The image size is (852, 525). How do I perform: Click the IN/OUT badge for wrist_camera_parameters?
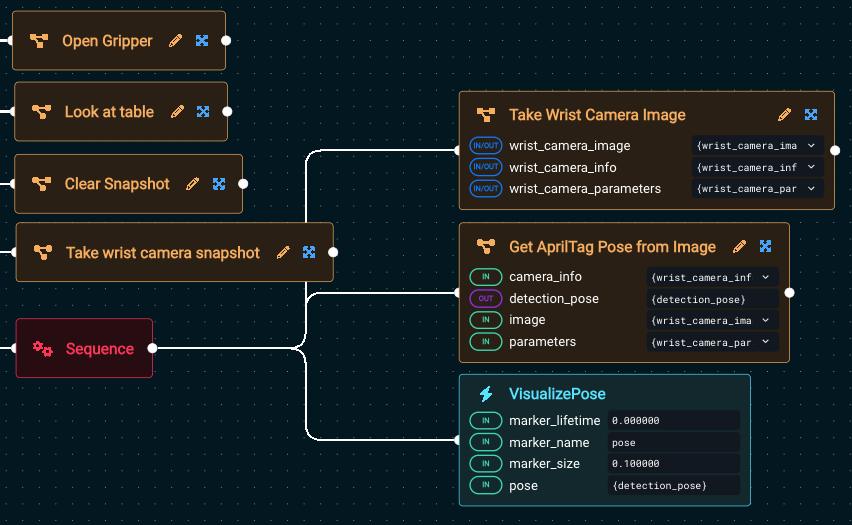tap(486, 189)
